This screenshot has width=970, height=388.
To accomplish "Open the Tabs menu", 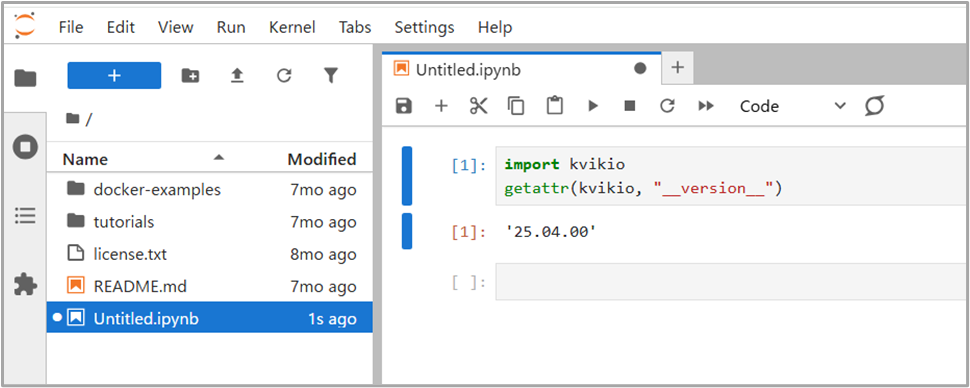I will coord(355,27).
